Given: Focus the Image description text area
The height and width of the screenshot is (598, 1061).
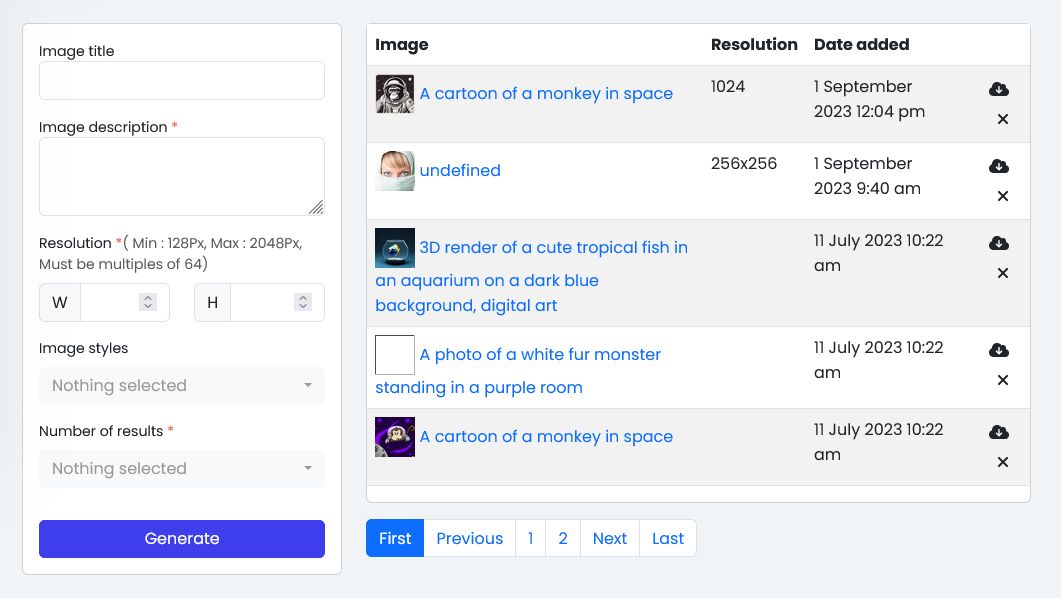Looking at the screenshot, I should point(182,176).
